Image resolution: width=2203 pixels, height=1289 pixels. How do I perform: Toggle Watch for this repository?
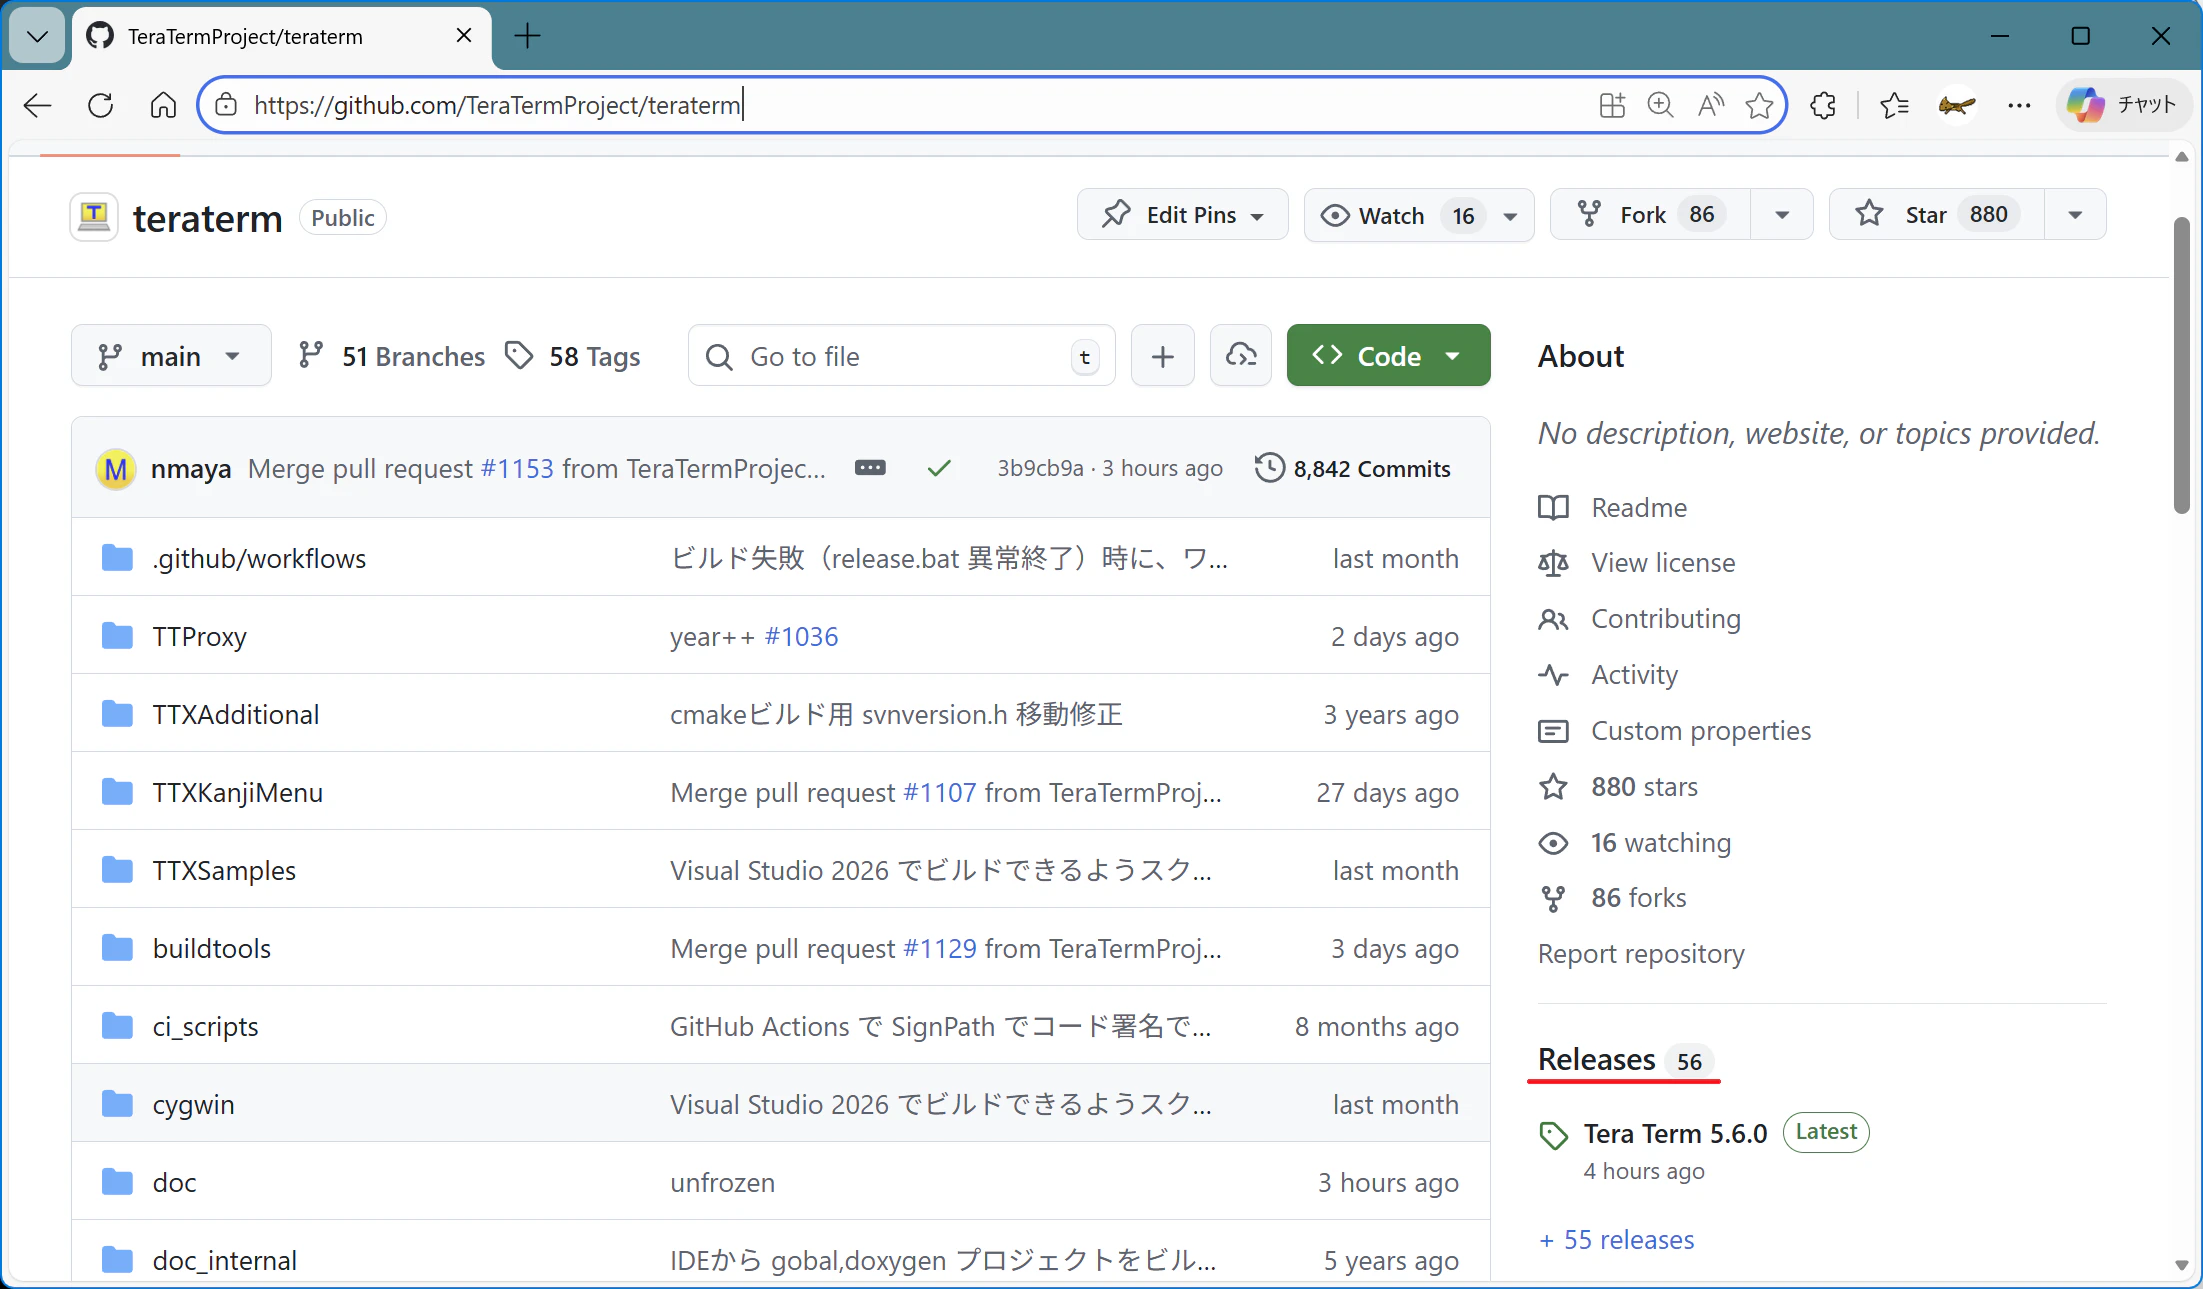[x=1391, y=215]
